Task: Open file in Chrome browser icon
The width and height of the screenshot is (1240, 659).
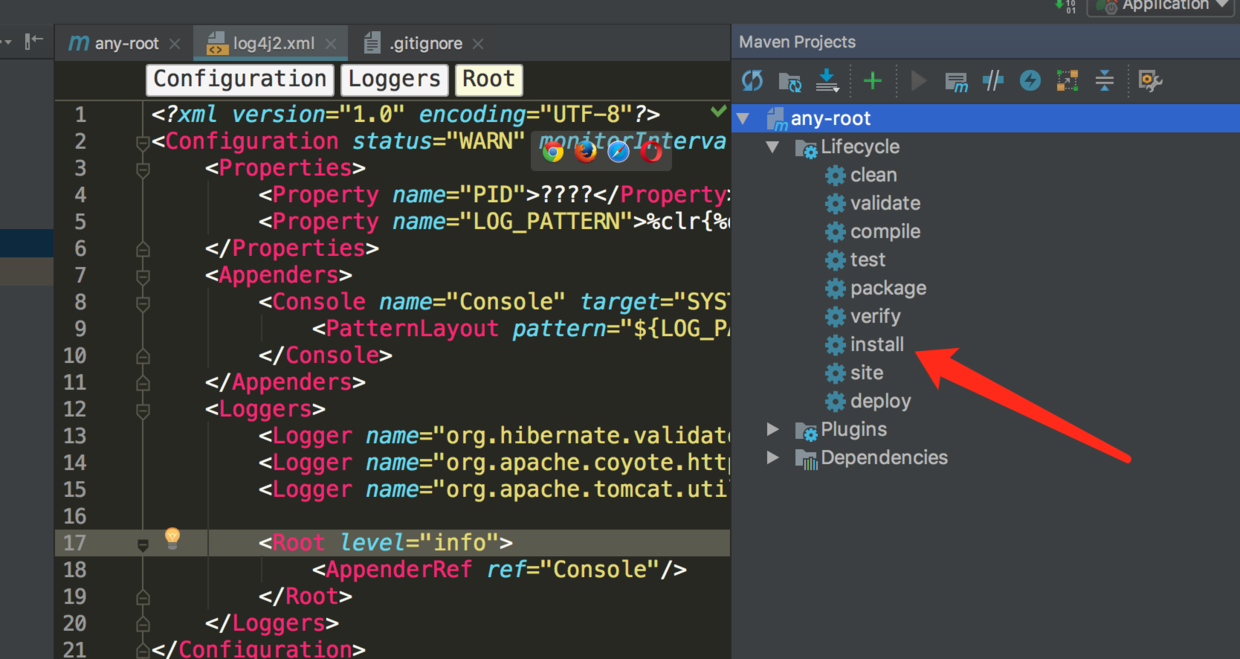Action: [553, 151]
